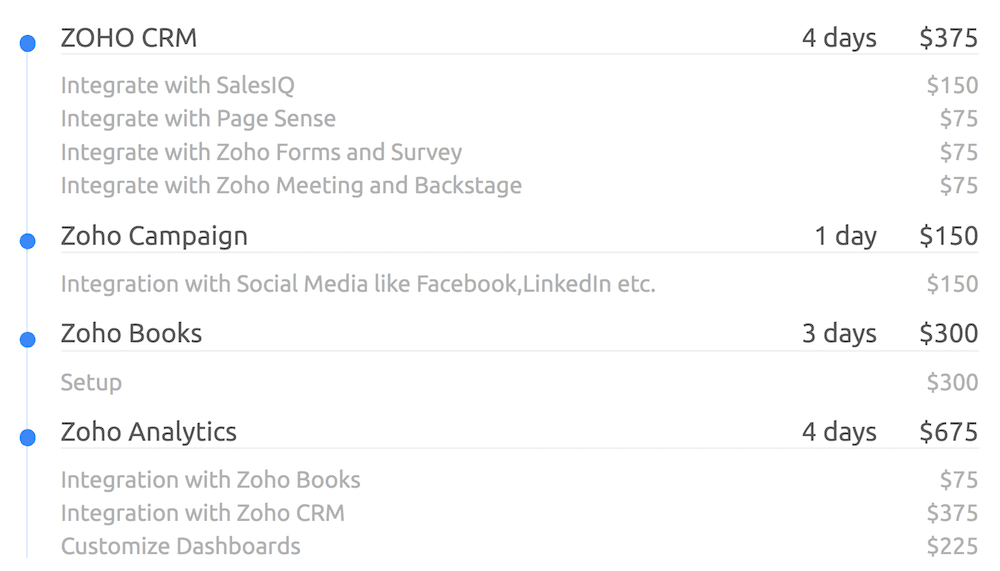
Task: Select the timeline marker for Zoho Books
Action: [x=28, y=339]
